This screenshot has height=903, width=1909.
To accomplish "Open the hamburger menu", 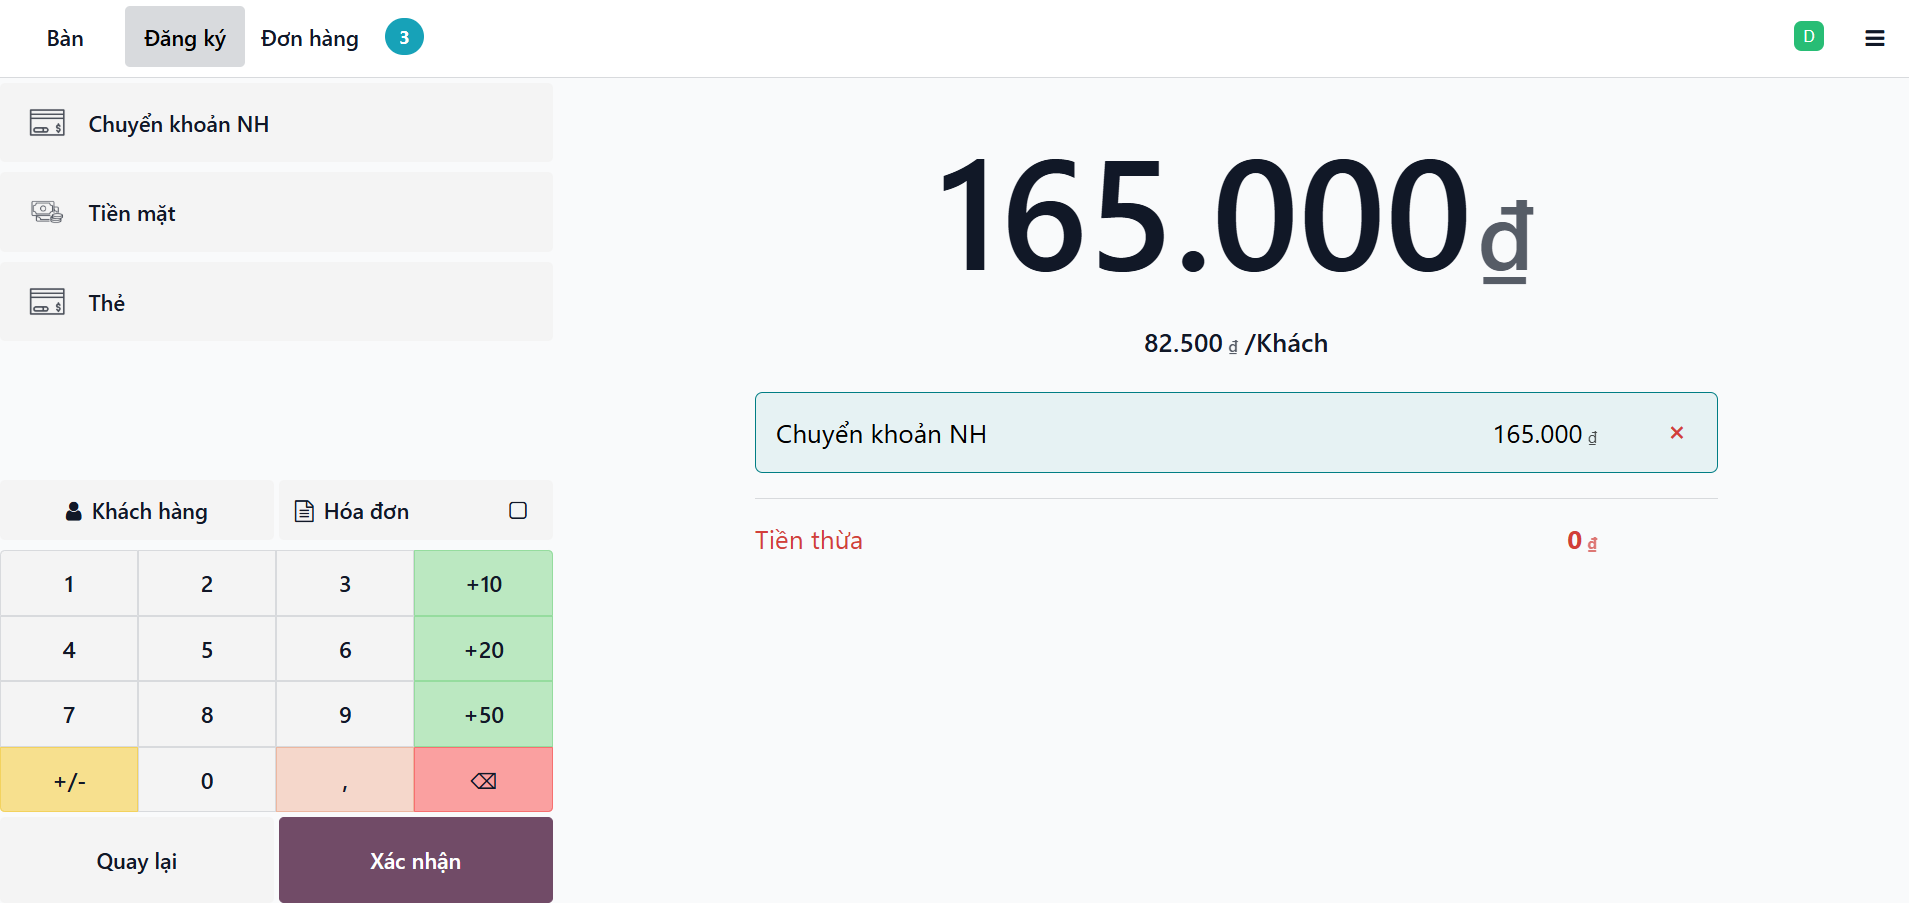I will point(1874,38).
